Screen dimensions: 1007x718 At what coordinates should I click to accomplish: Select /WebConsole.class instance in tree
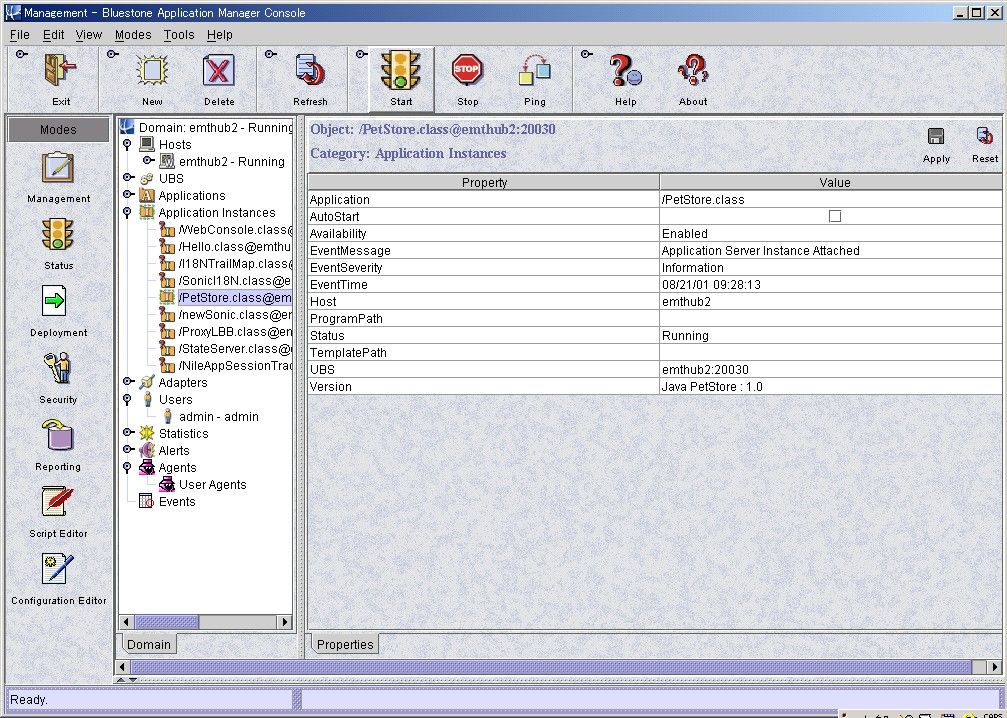235,229
